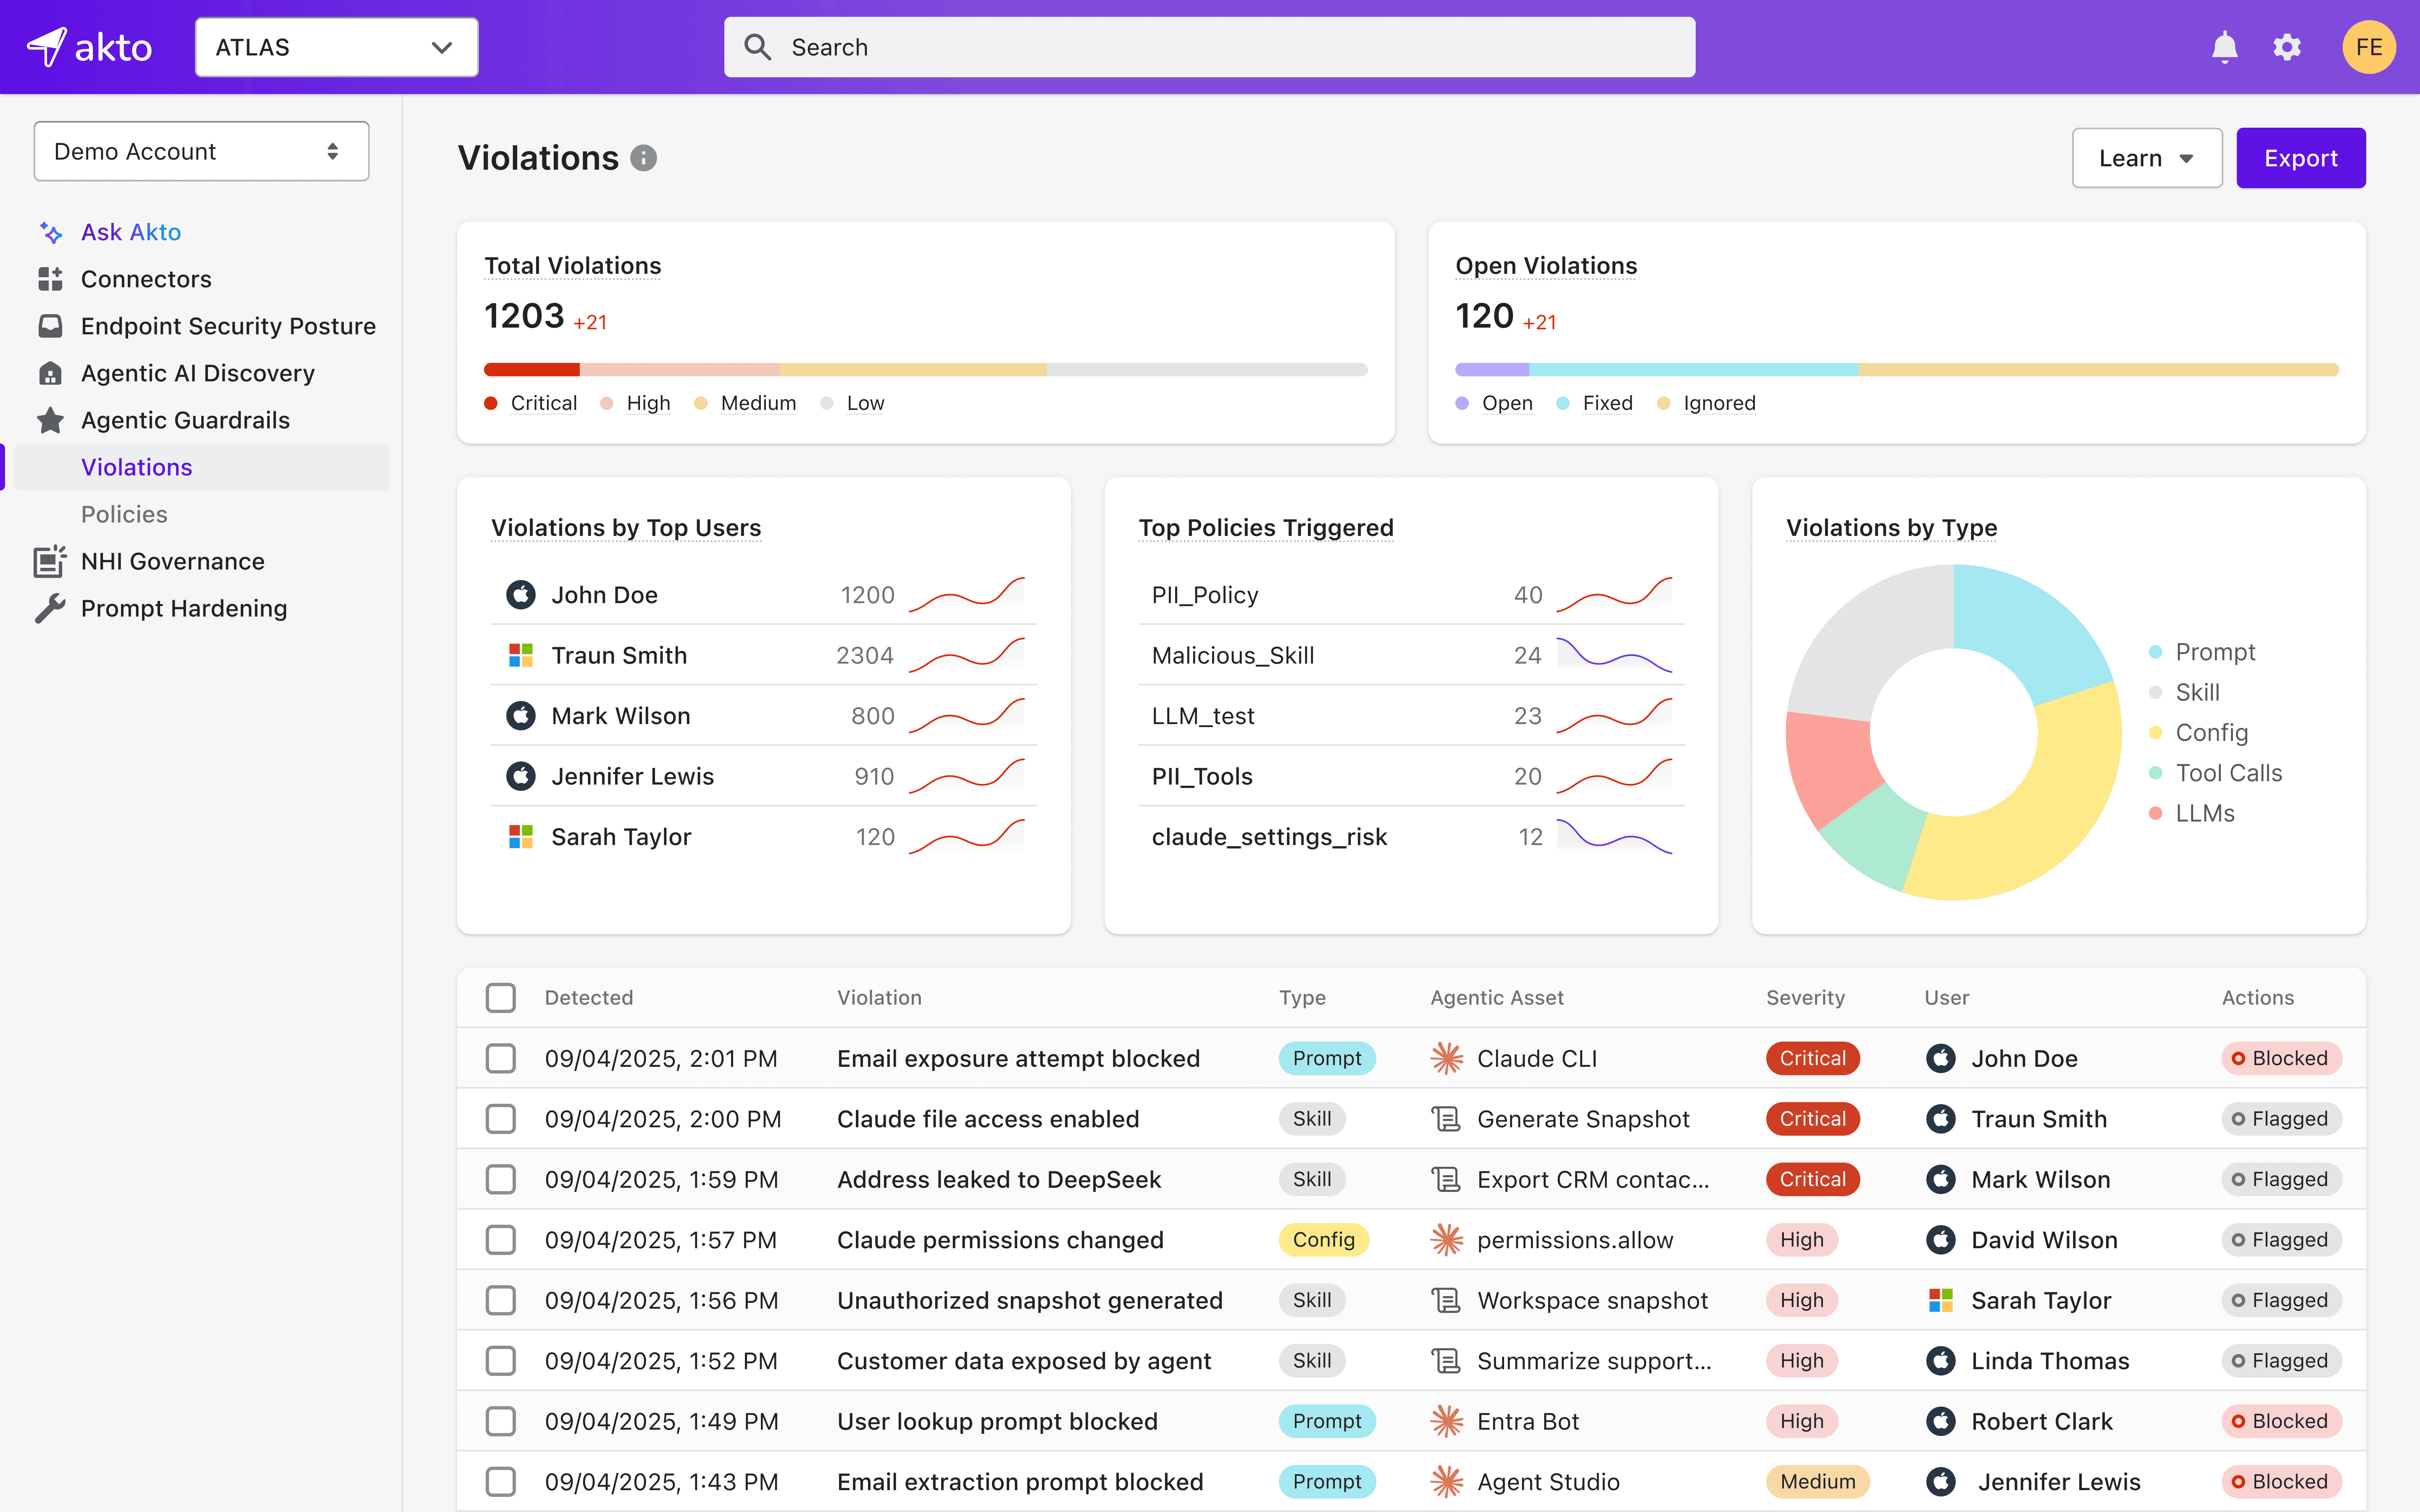This screenshot has width=2420, height=1512.
Task: Check the Claude permissions changed row
Action: [500, 1240]
